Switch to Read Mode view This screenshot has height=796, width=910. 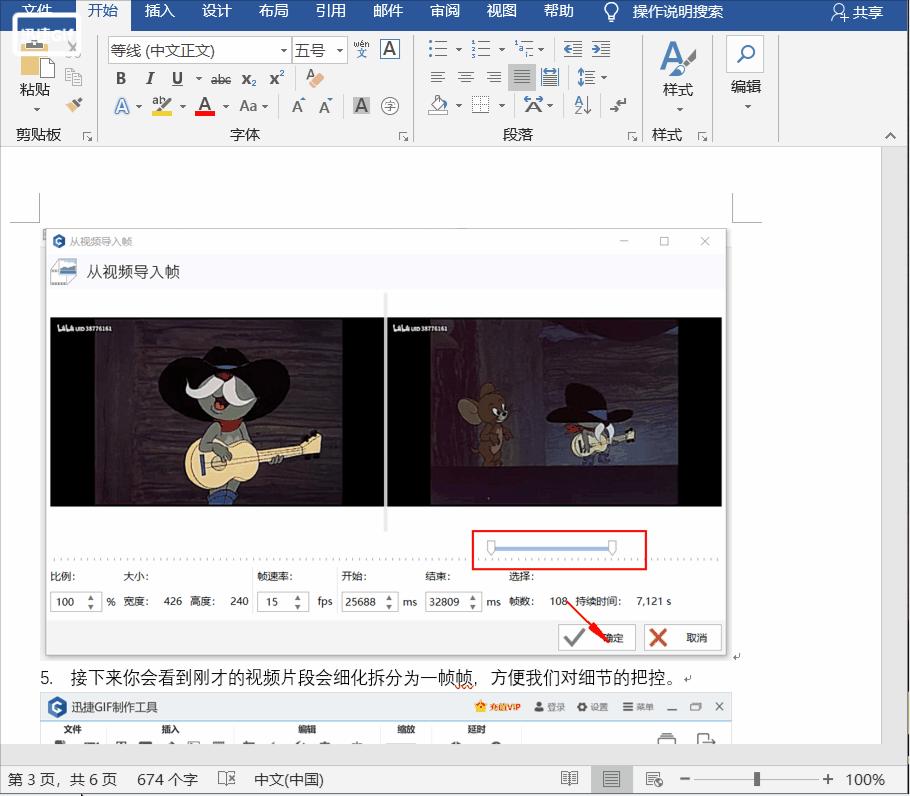[570, 779]
